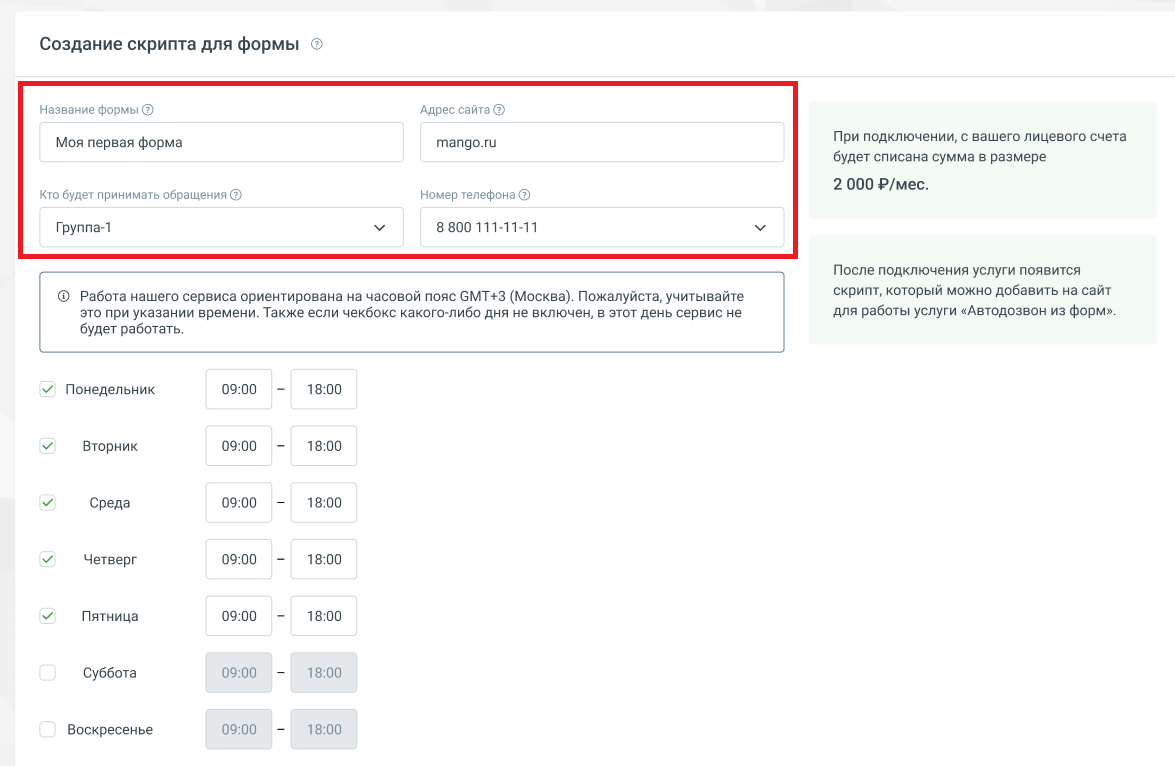Click help icon beside Номер телефона label

[524, 195]
